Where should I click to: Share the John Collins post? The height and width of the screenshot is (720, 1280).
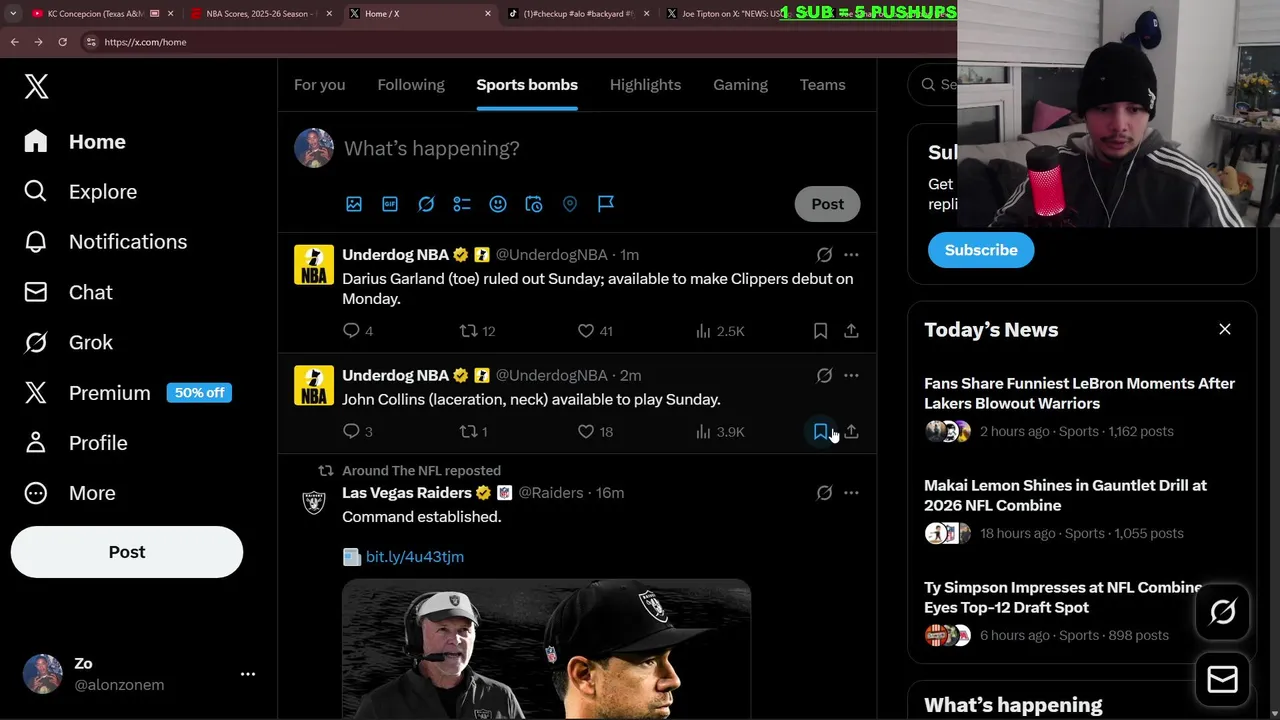pyautogui.click(x=851, y=432)
